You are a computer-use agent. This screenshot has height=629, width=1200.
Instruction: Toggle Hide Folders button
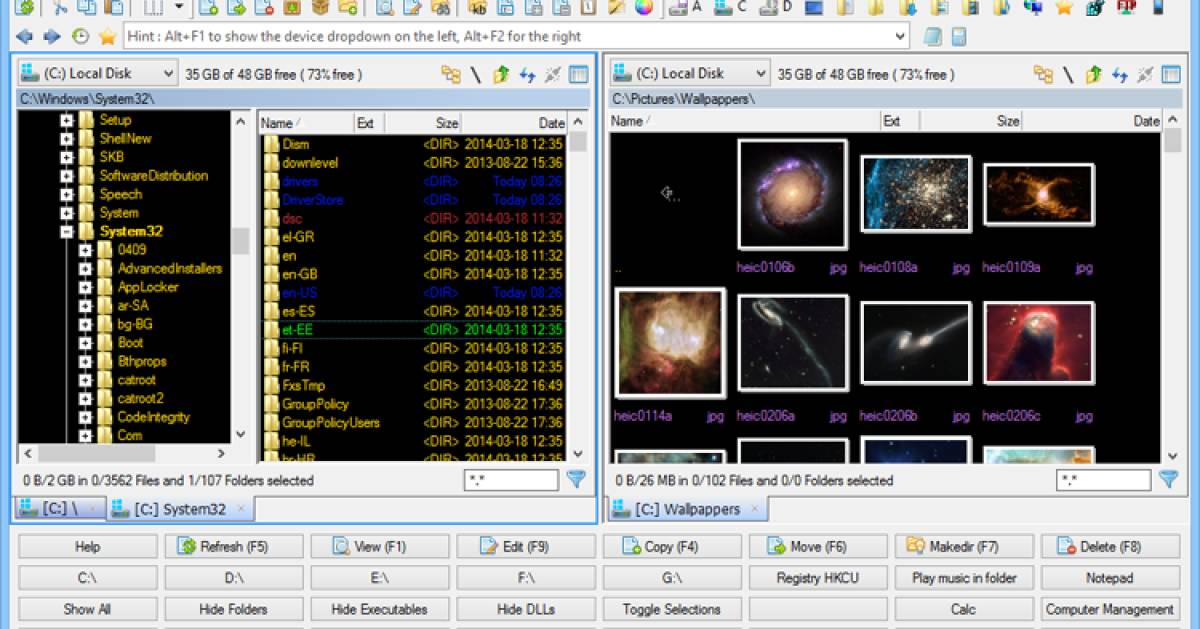(x=234, y=609)
